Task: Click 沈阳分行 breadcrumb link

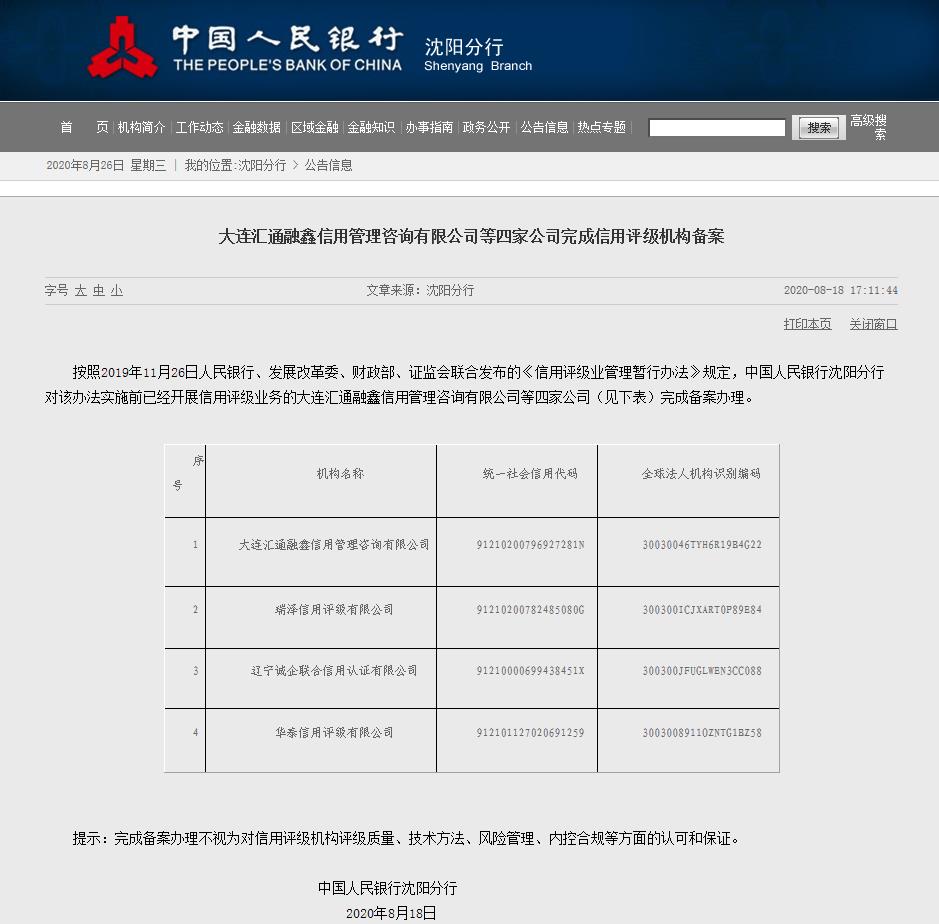Action: tap(262, 165)
